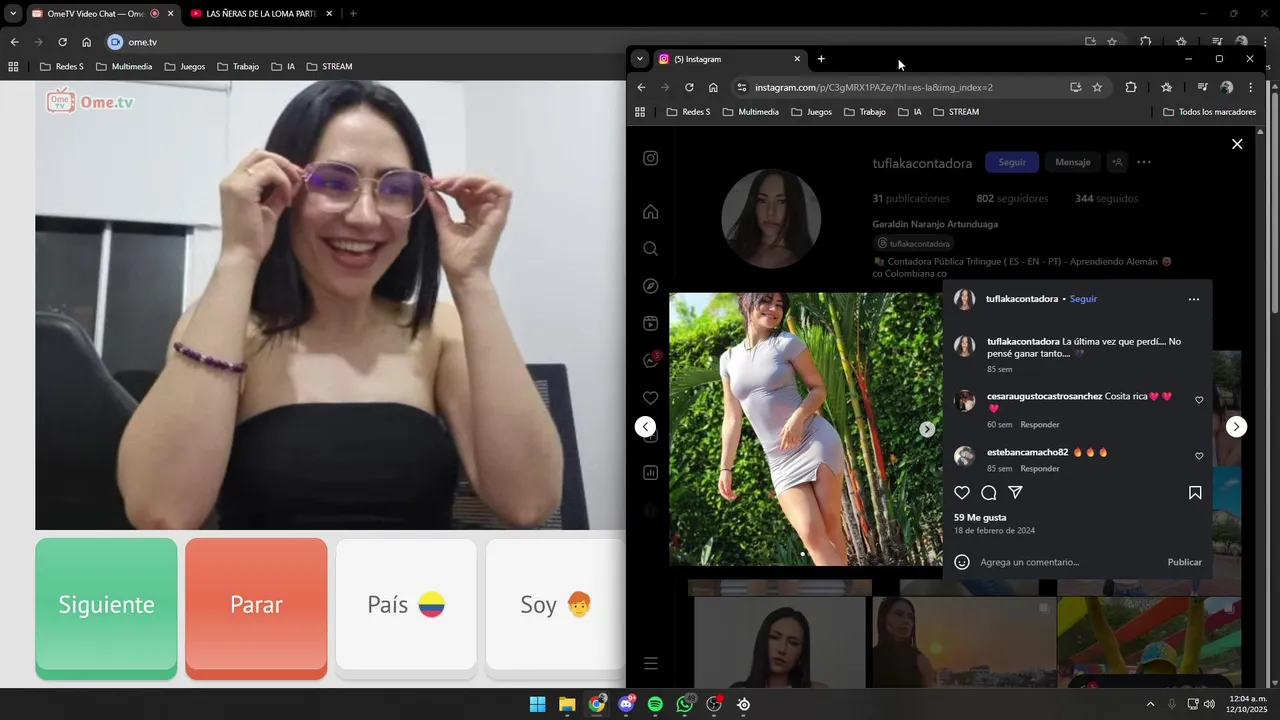Save the post with the bookmark icon
The width and height of the screenshot is (1280, 720).
point(1195,493)
